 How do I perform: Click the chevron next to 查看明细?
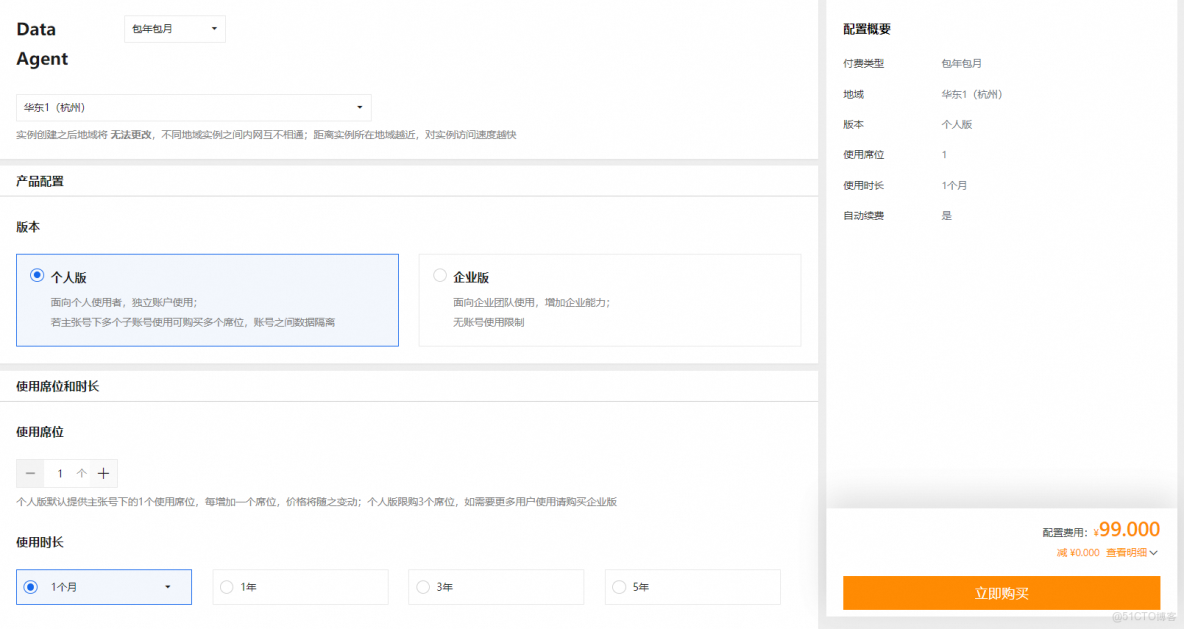1155,552
